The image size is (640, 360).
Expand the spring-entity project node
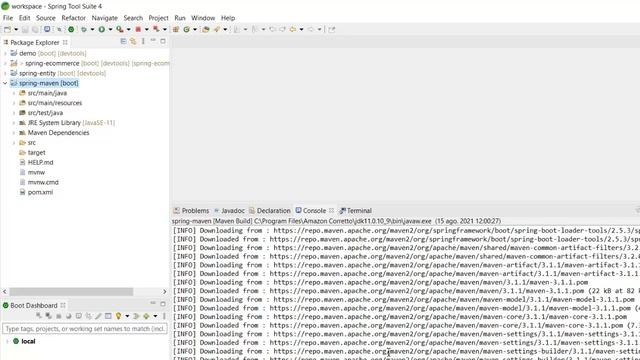tap(5, 73)
